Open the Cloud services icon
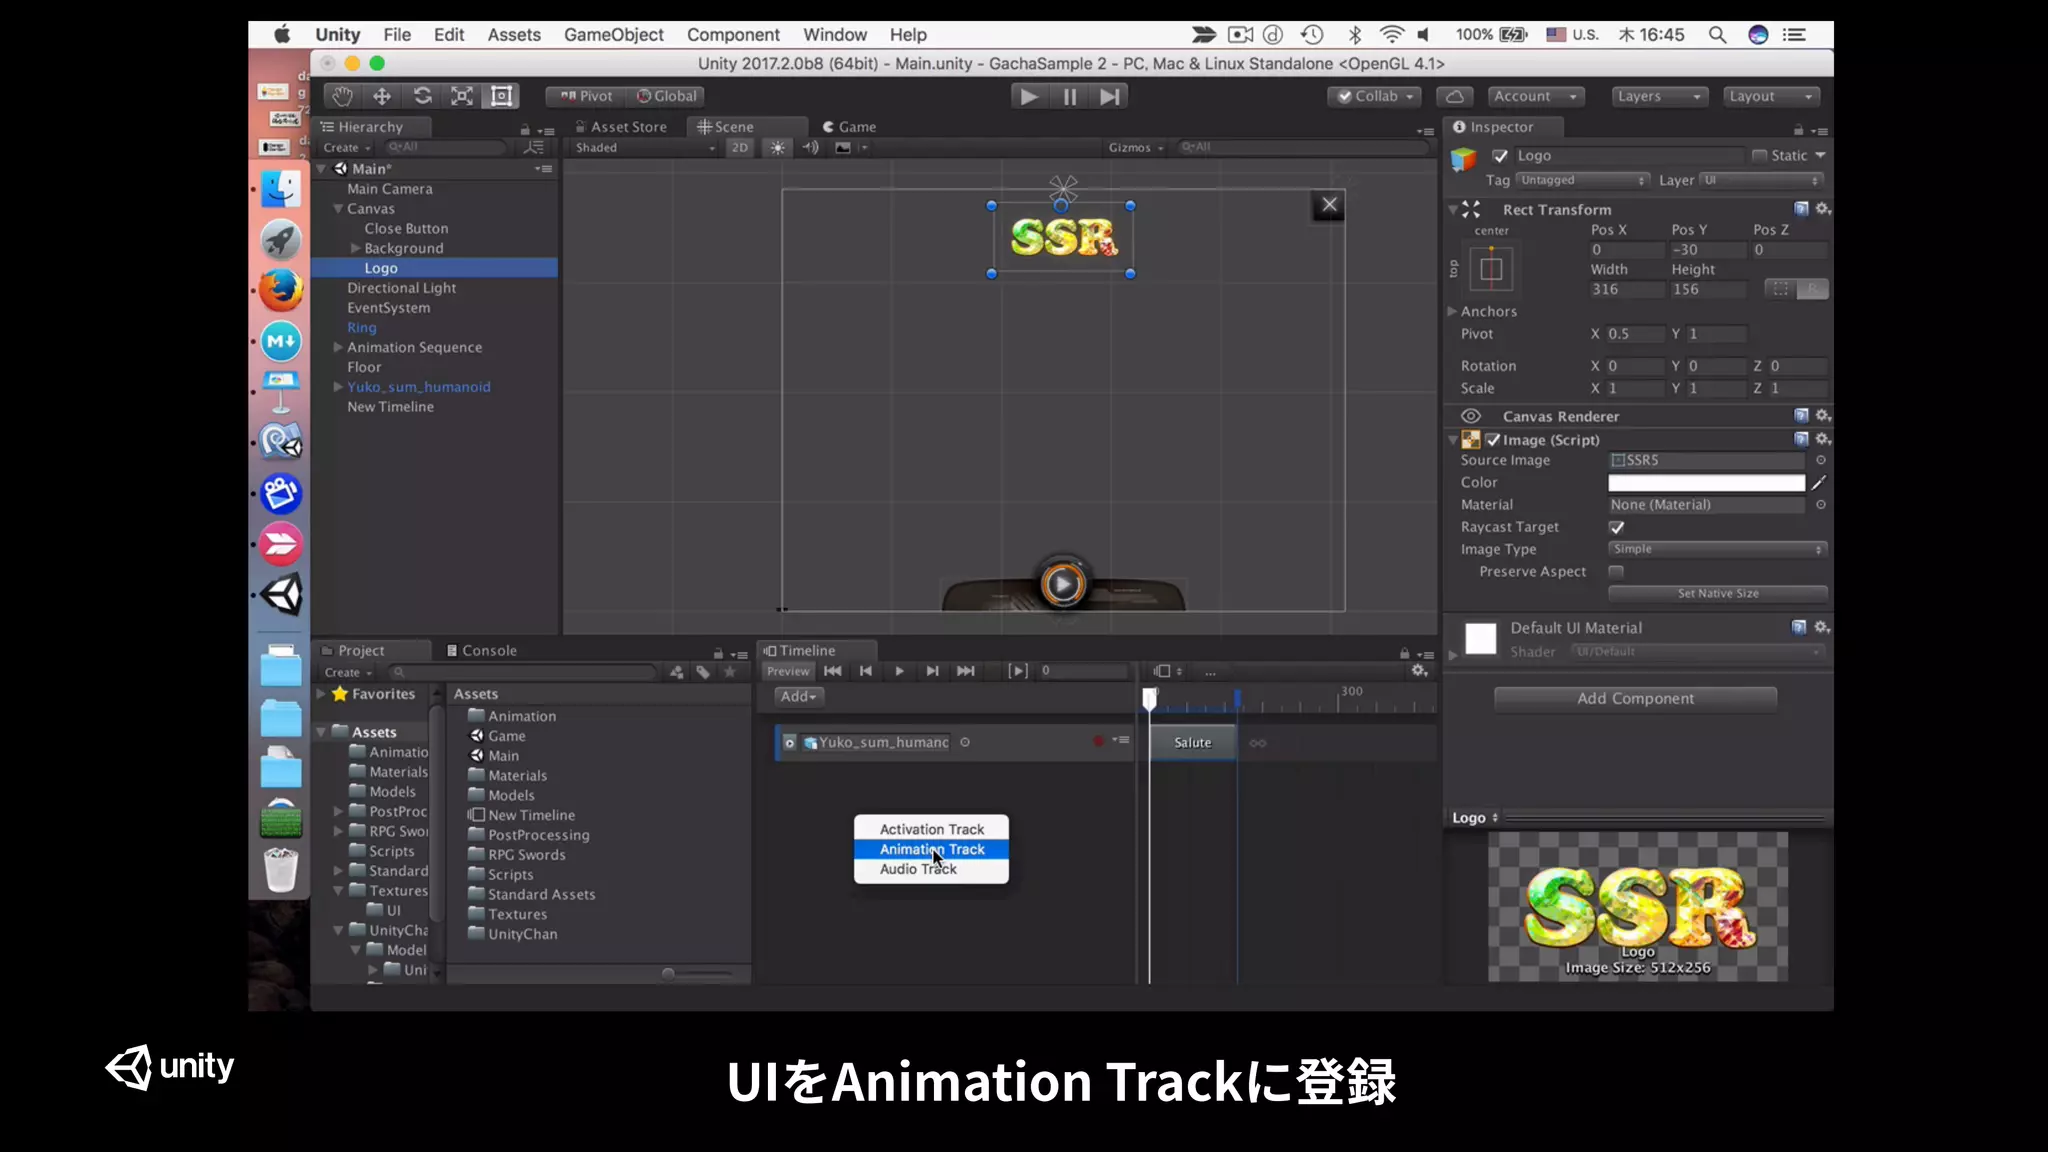 [1455, 96]
